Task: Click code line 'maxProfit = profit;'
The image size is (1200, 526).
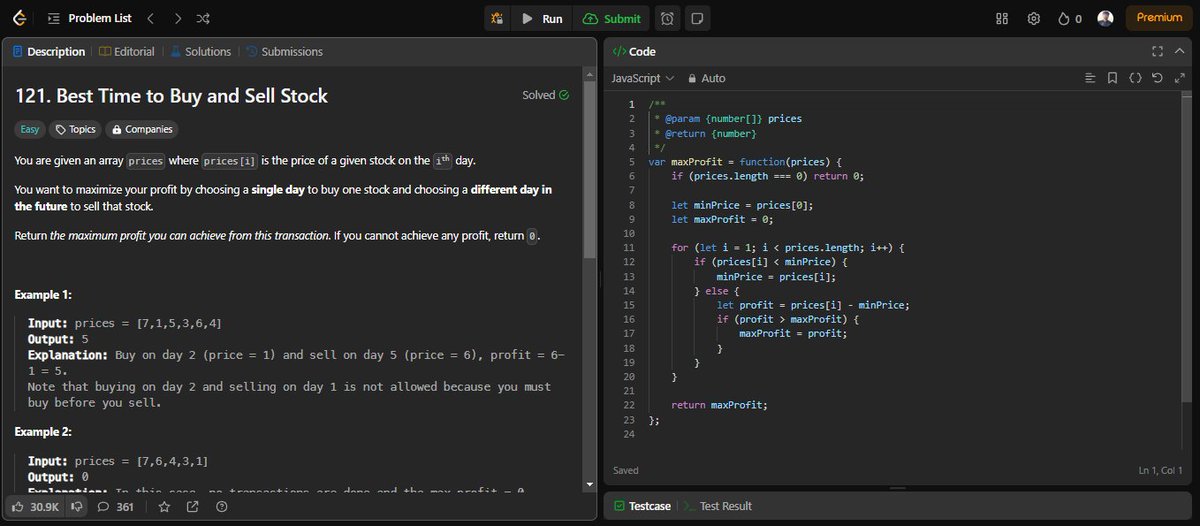Action: point(793,333)
